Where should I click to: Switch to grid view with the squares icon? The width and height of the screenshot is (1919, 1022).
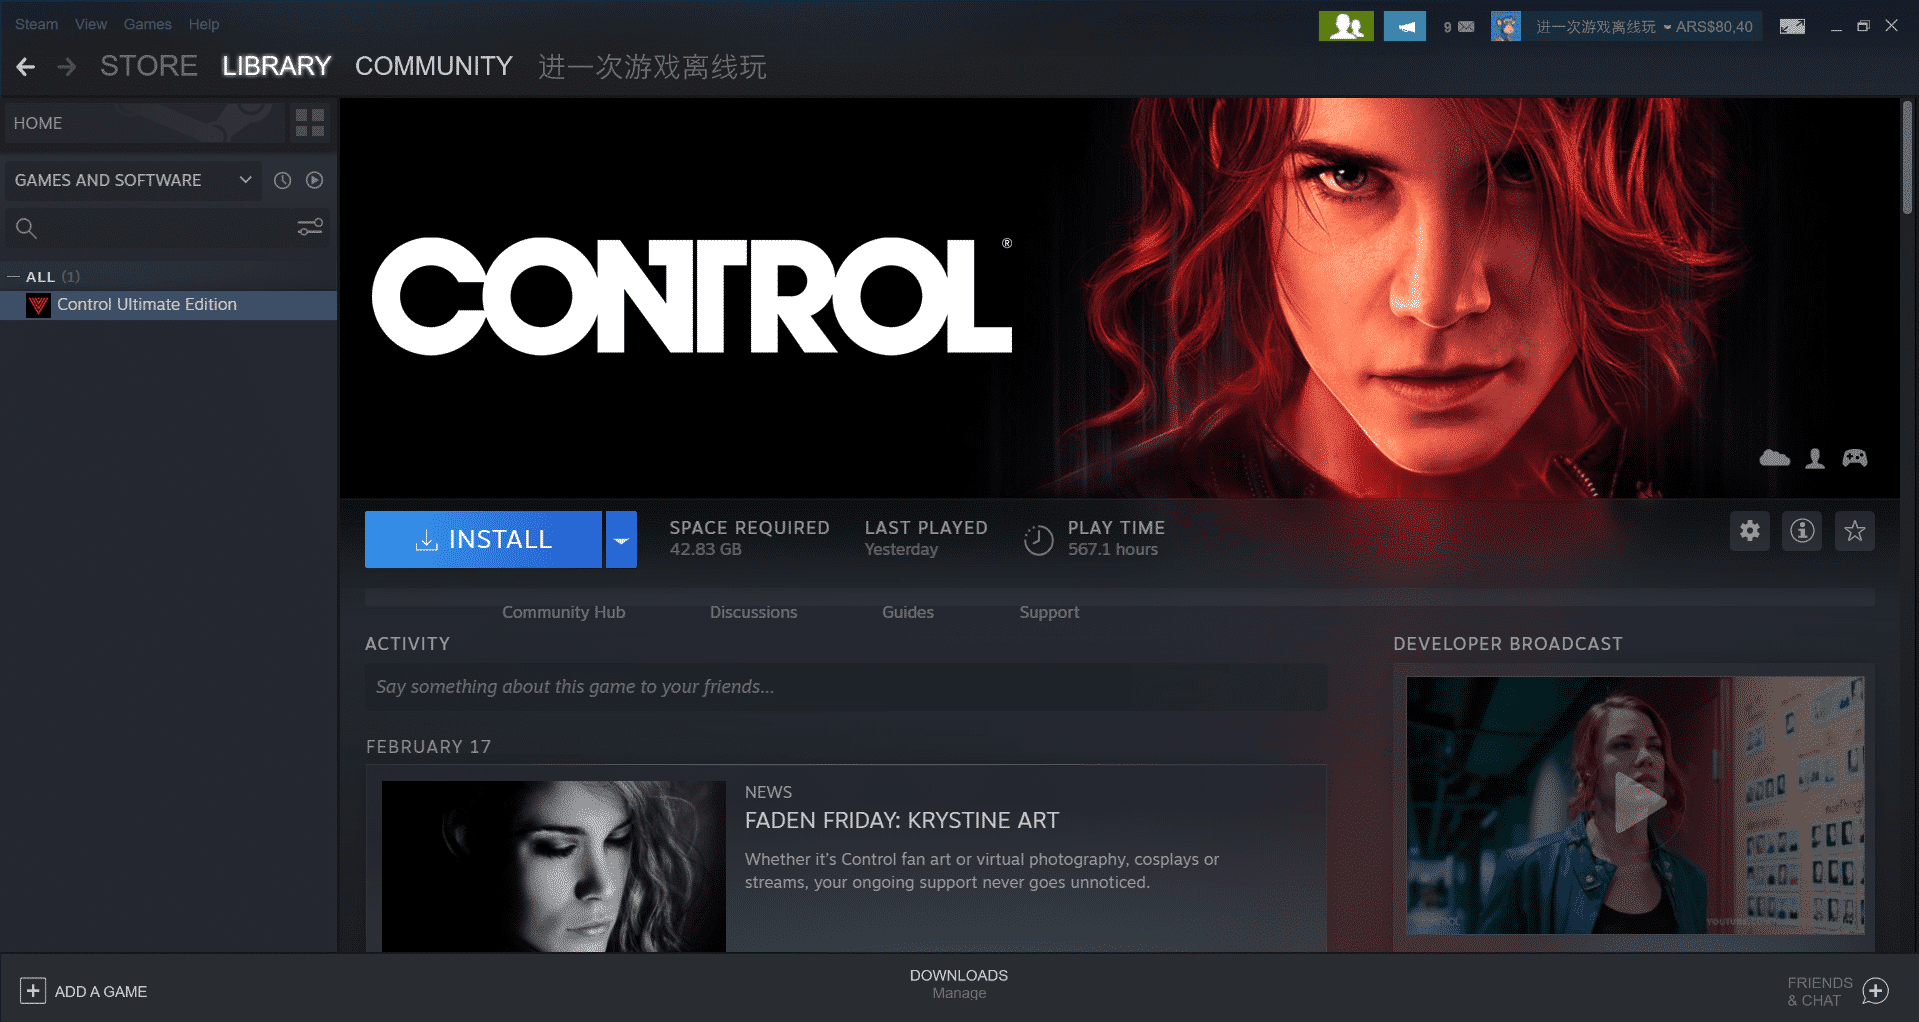309,122
